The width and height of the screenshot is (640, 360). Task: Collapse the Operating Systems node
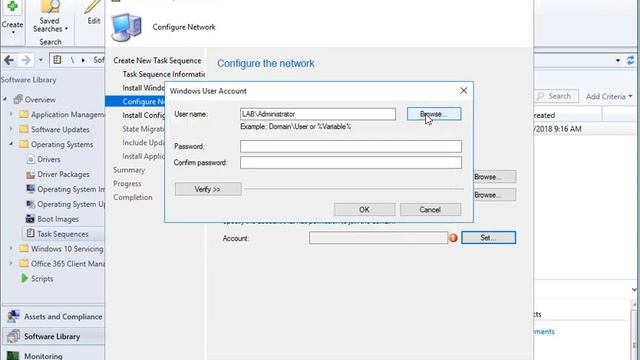pos(11,144)
